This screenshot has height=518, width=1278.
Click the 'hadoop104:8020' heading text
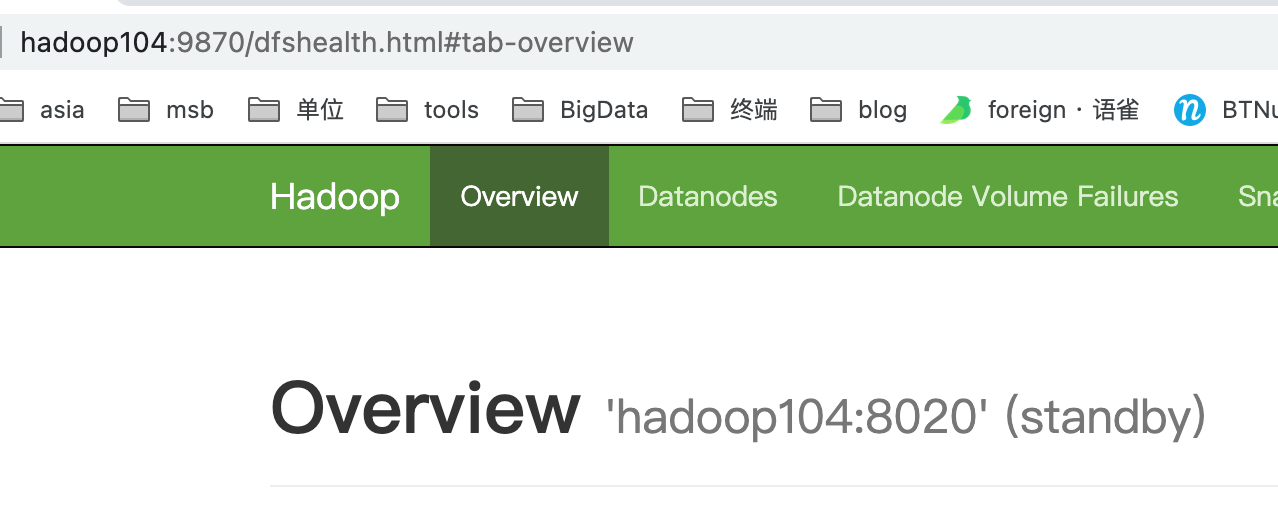[x=796, y=416]
